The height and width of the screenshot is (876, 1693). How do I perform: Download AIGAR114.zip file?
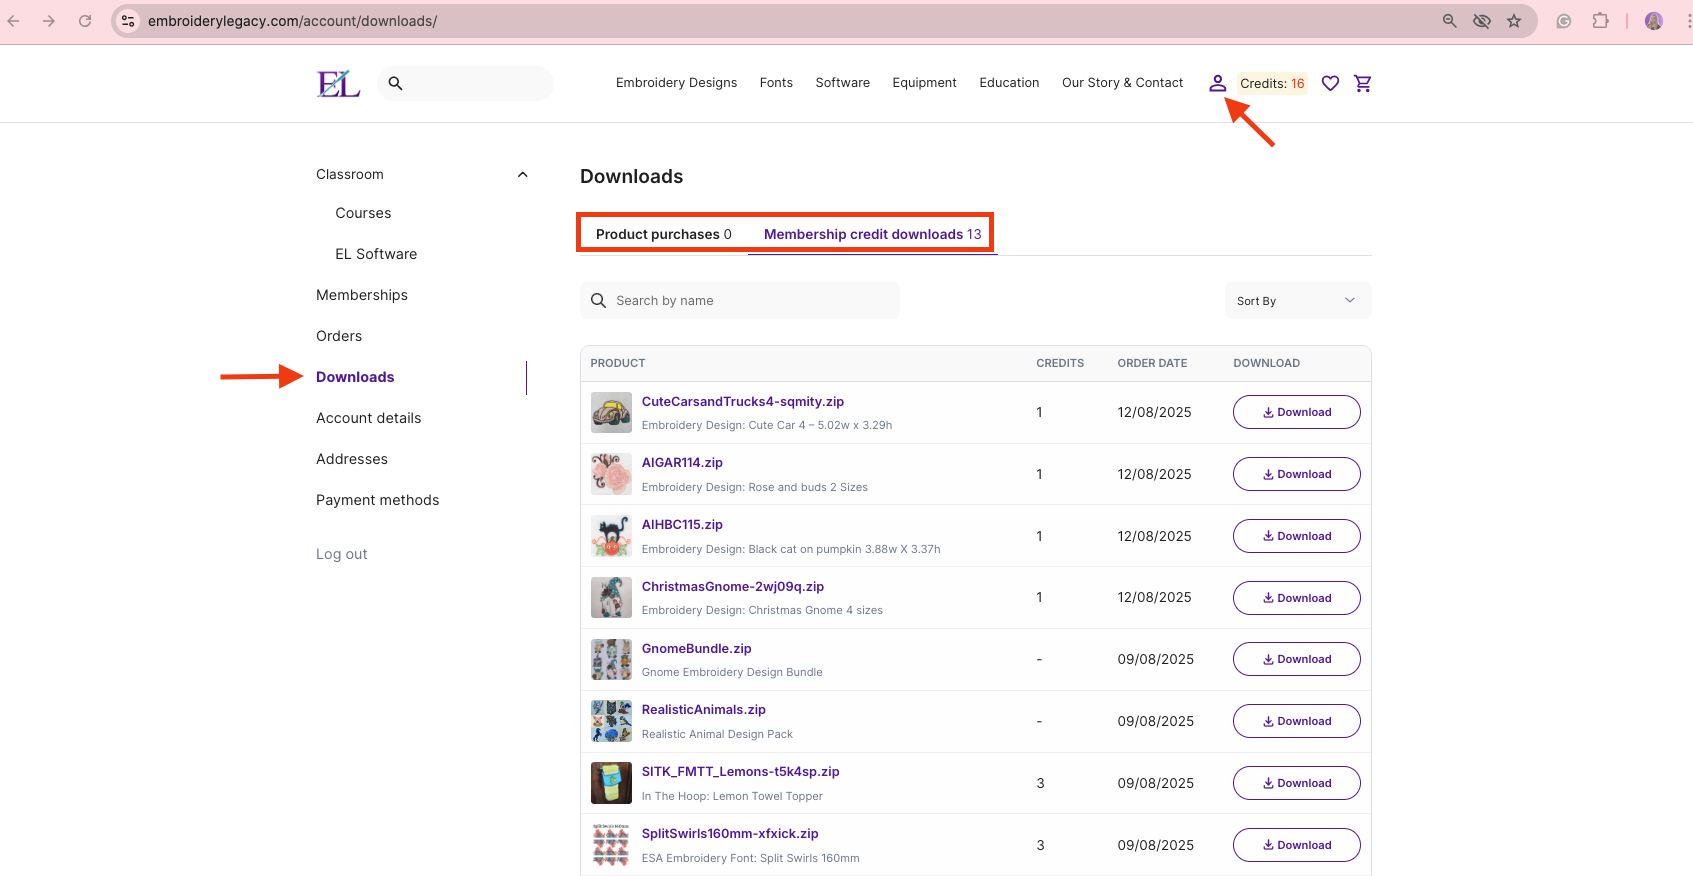click(1296, 474)
